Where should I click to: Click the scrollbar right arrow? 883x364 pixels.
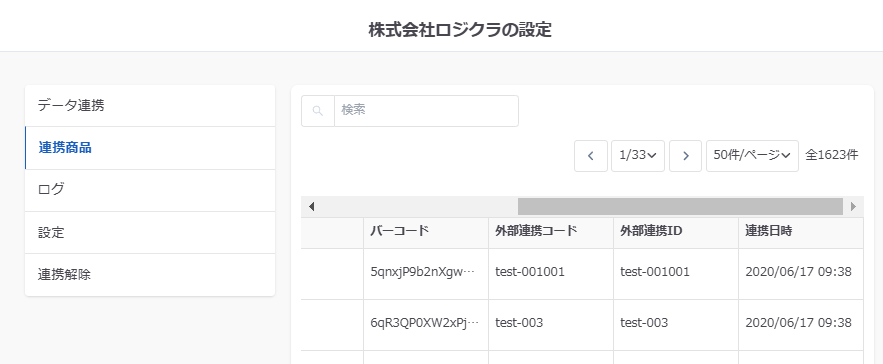coord(853,206)
